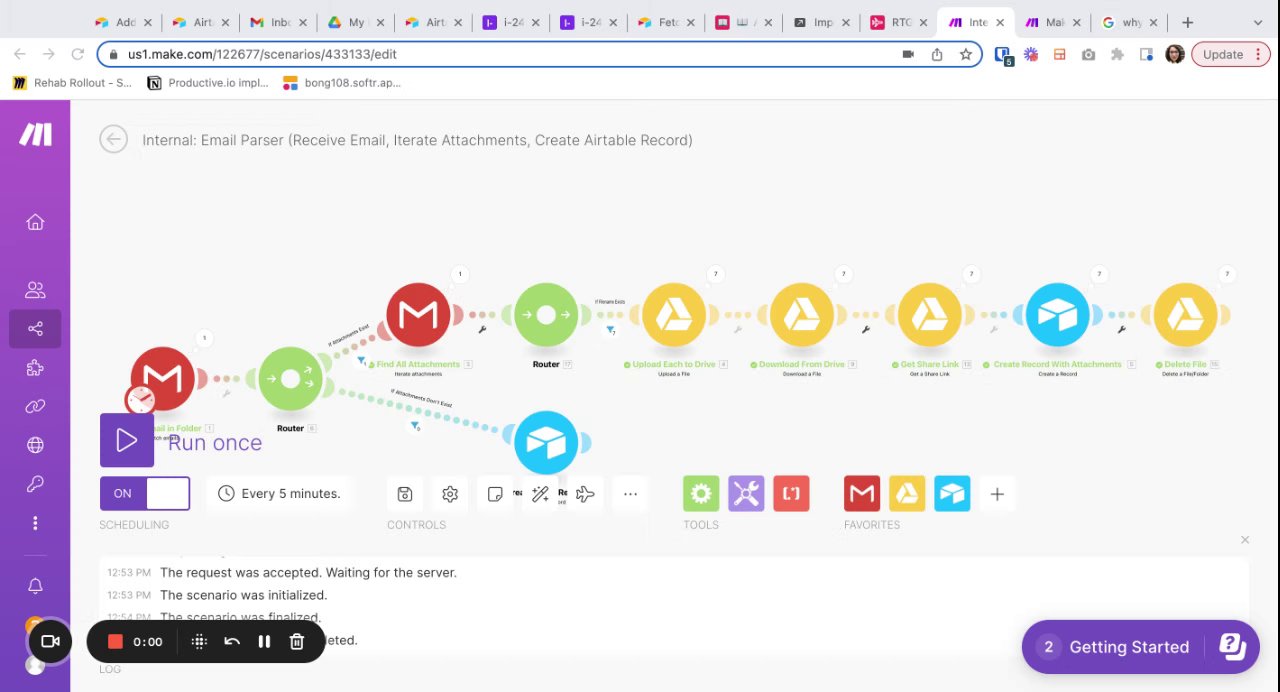Open the Productive.io impl... bookmark

209,83
